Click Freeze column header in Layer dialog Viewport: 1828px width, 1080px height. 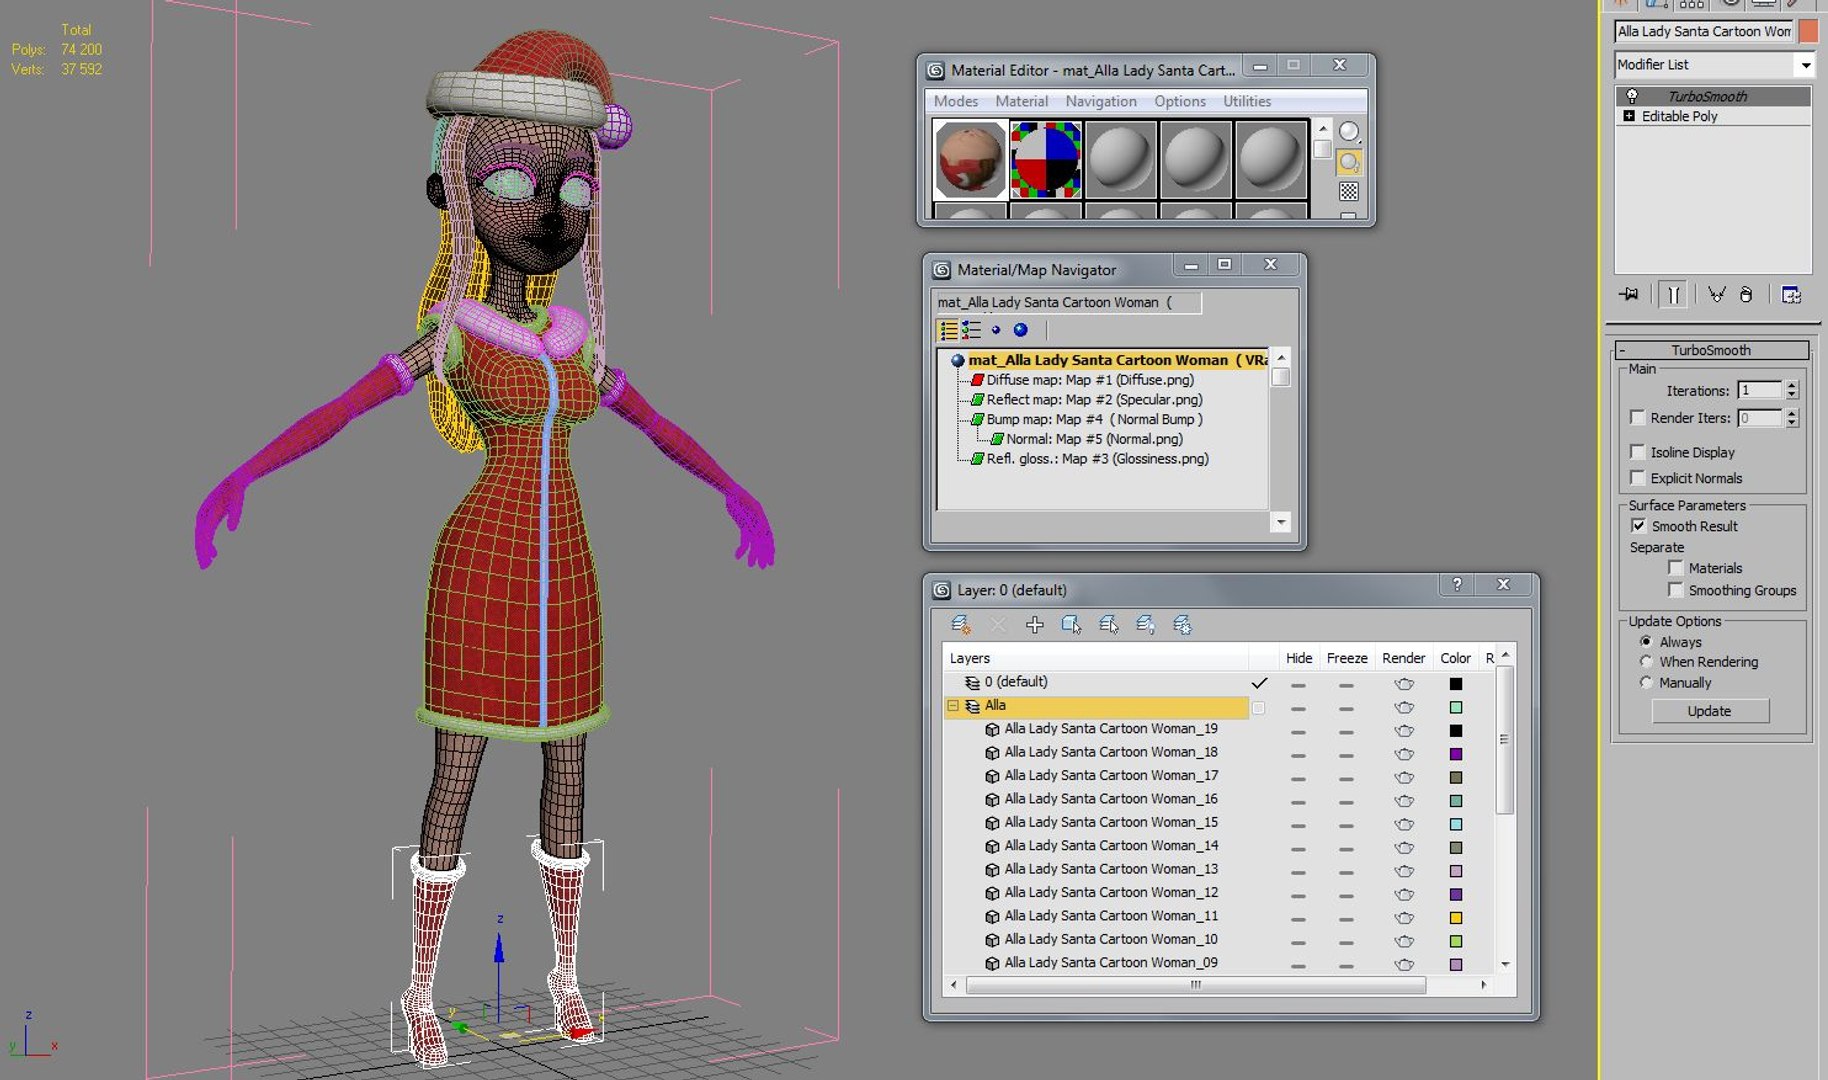point(1347,658)
